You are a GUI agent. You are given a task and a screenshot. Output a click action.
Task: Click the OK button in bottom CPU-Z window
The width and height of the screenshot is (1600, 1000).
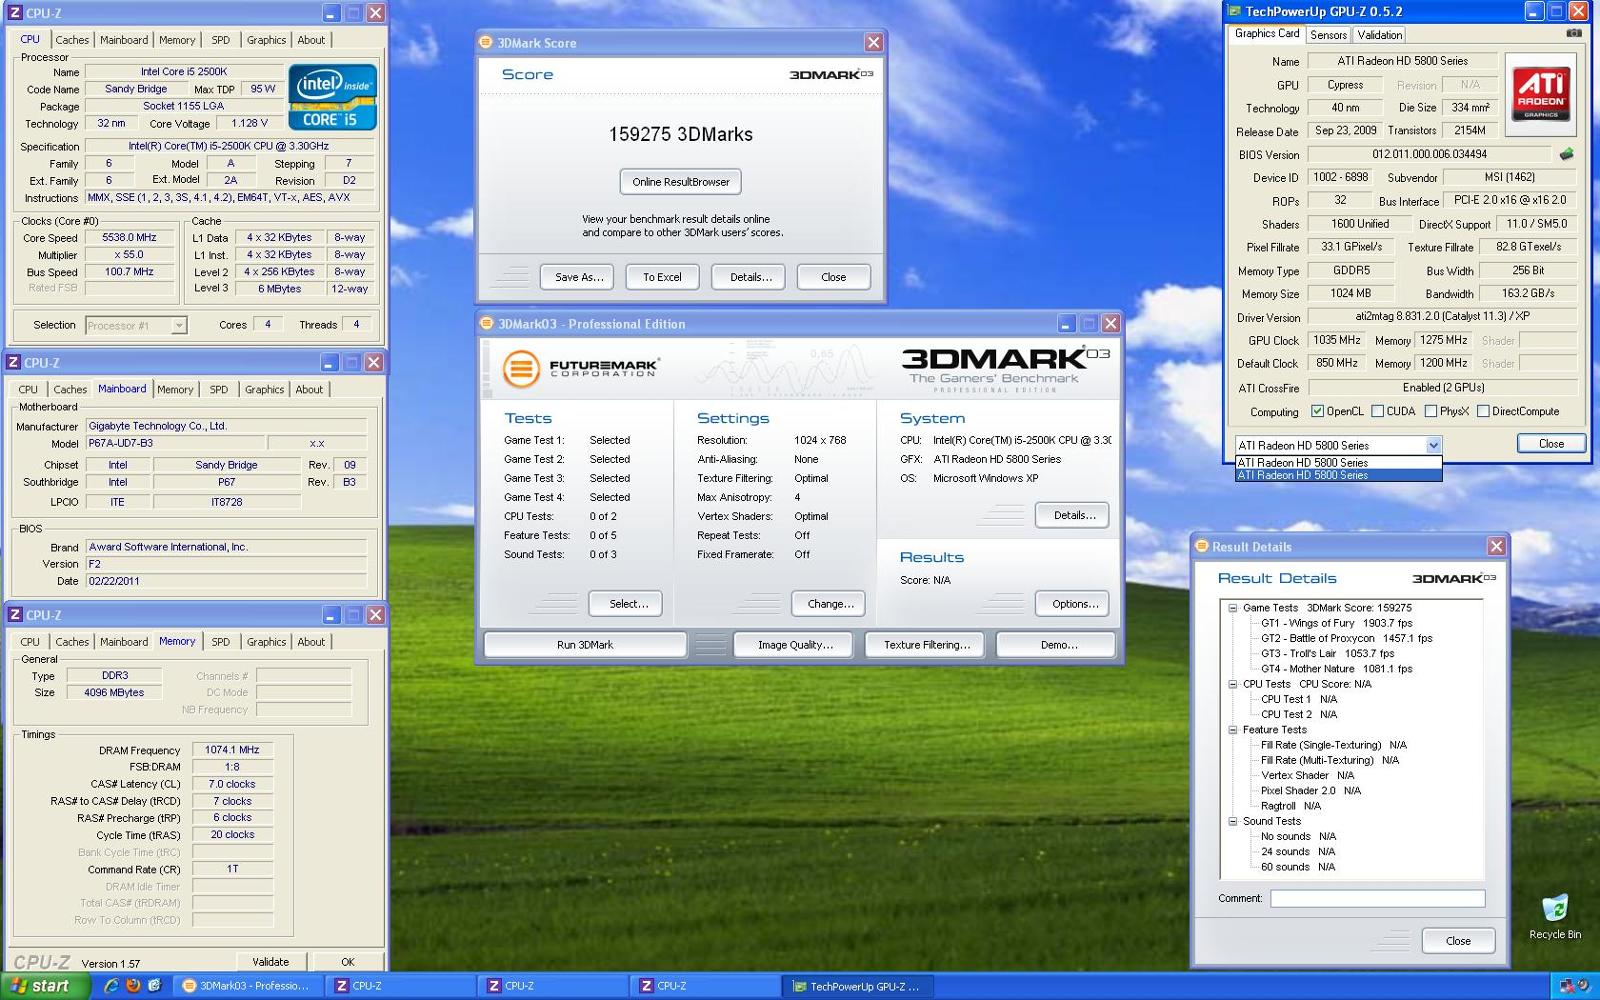coord(347,962)
